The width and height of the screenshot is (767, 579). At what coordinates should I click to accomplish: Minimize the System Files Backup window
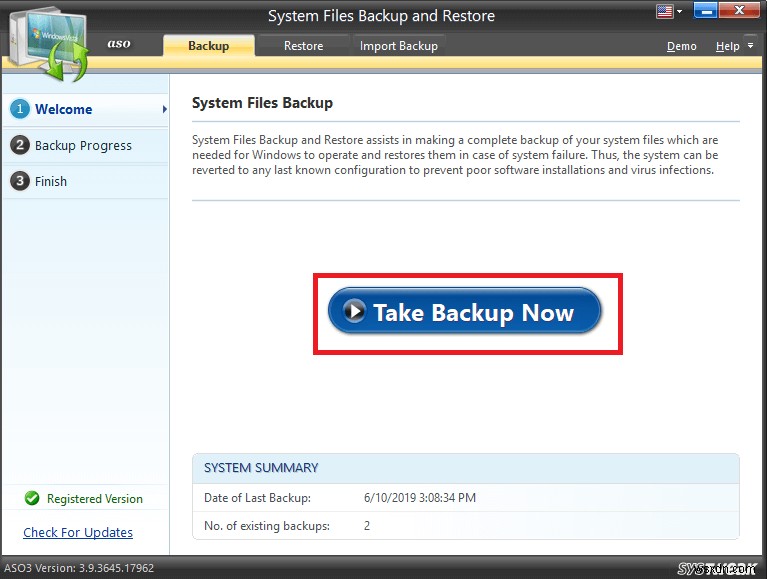click(705, 10)
